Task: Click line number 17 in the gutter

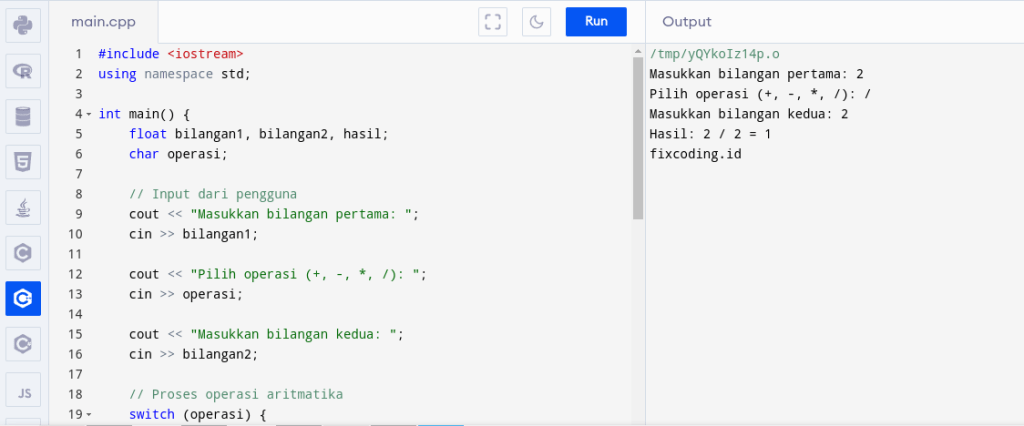Action: [75, 374]
